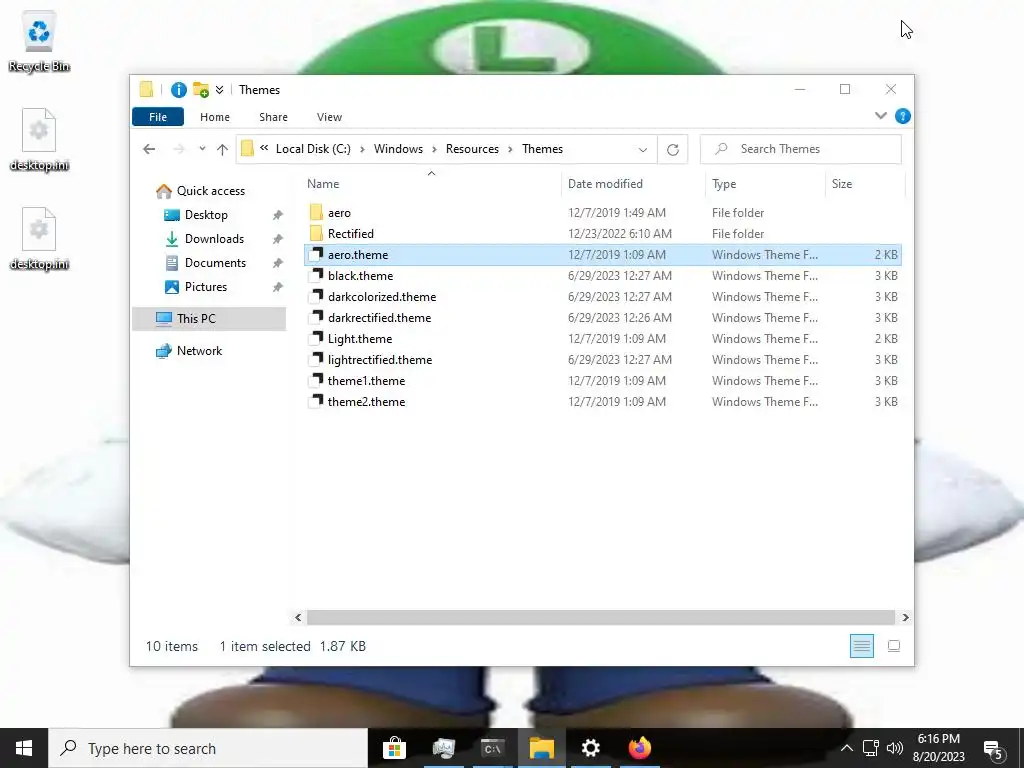Select the darkrectified.theme file
The image size is (1024, 768).
click(603, 317)
